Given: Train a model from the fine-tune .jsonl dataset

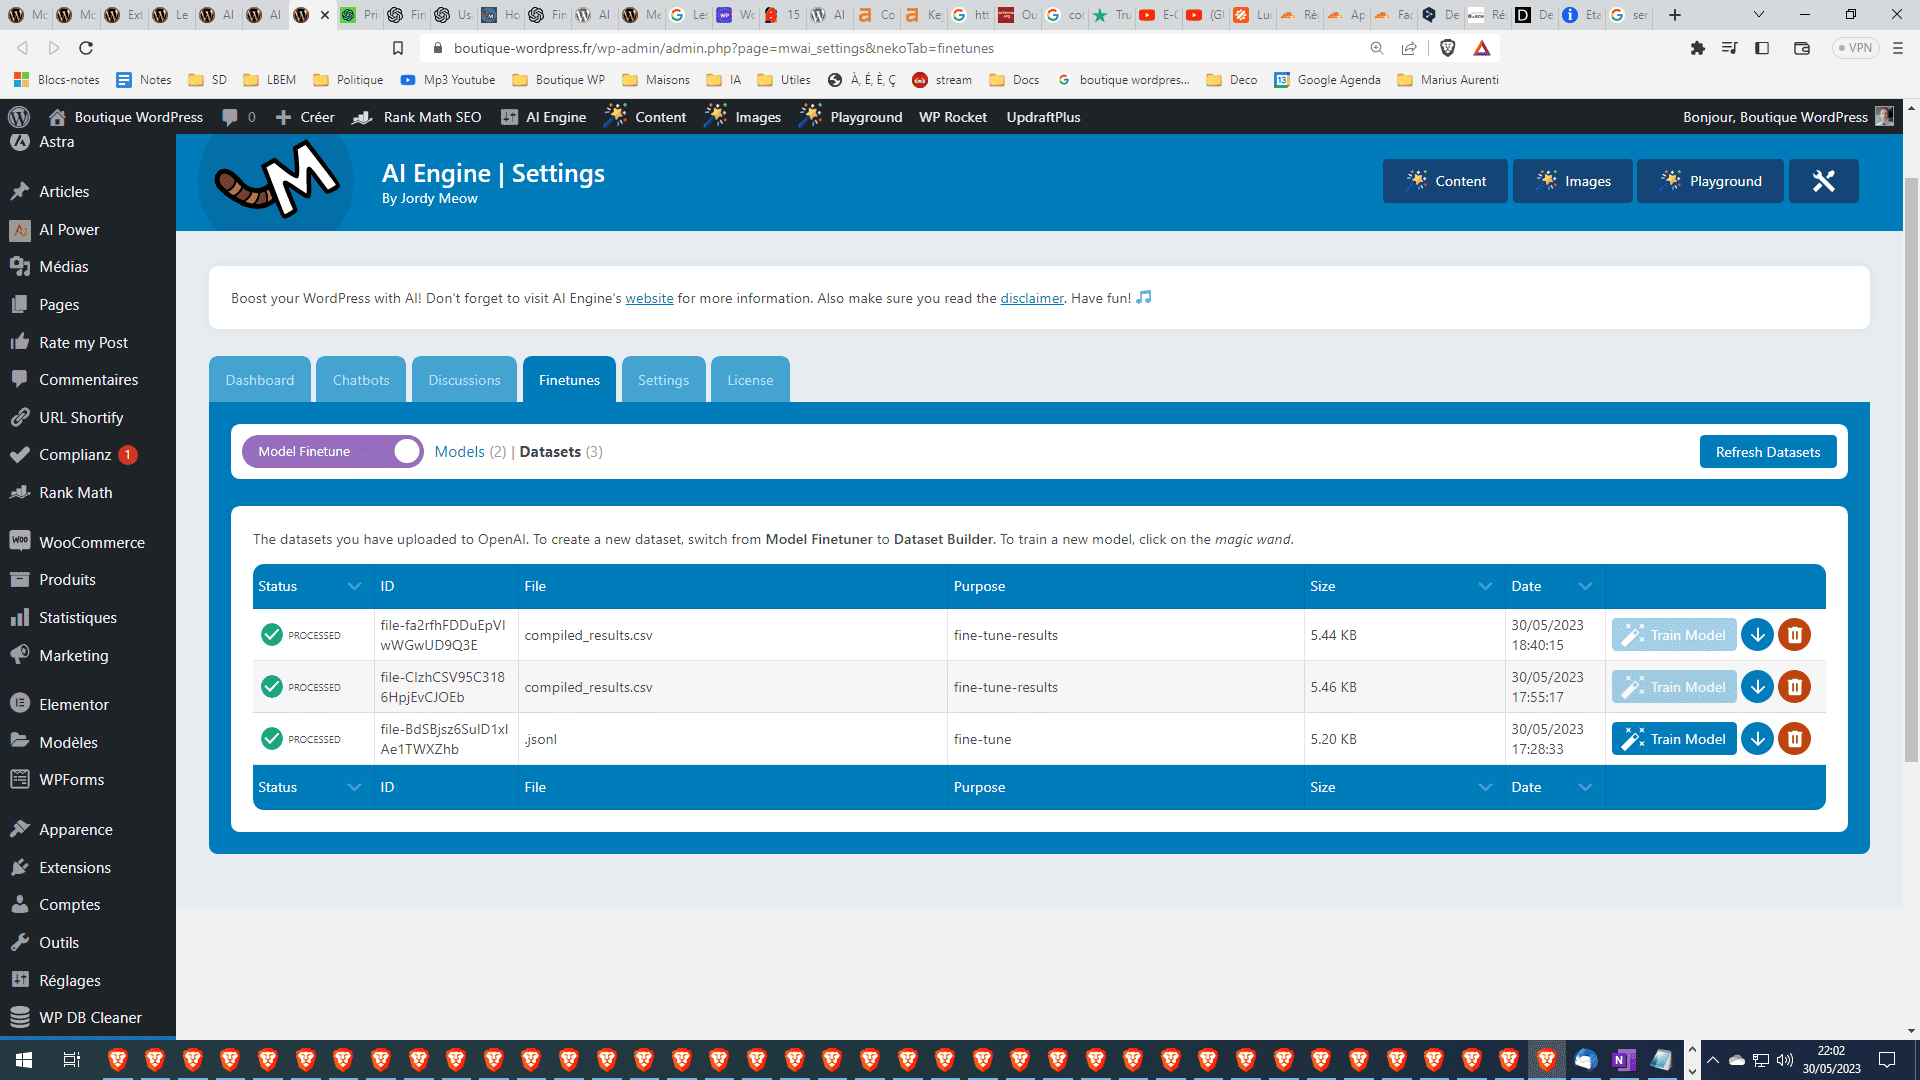Looking at the screenshot, I should [x=1673, y=739].
